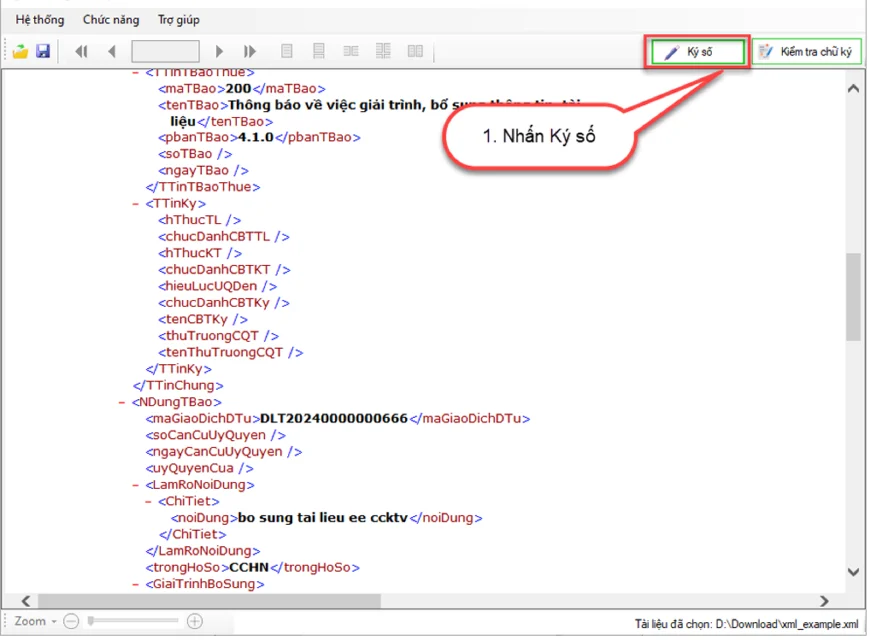Click the chucDanhCBTKT tag line
Image resolution: width=870 pixels, height=640 pixels.
click(224, 270)
